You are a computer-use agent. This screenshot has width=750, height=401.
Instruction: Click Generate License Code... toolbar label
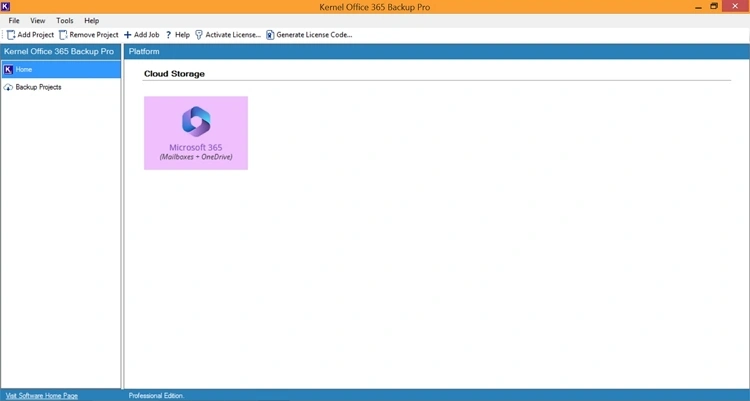click(314, 35)
